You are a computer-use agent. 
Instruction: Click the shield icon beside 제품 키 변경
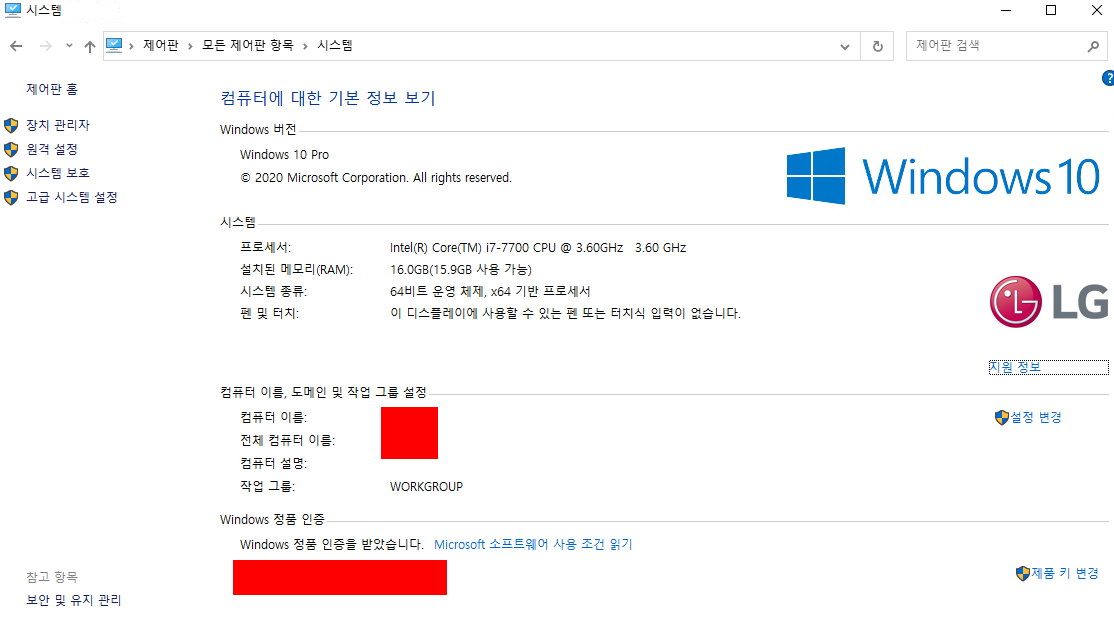click(x=1023, y=574)
